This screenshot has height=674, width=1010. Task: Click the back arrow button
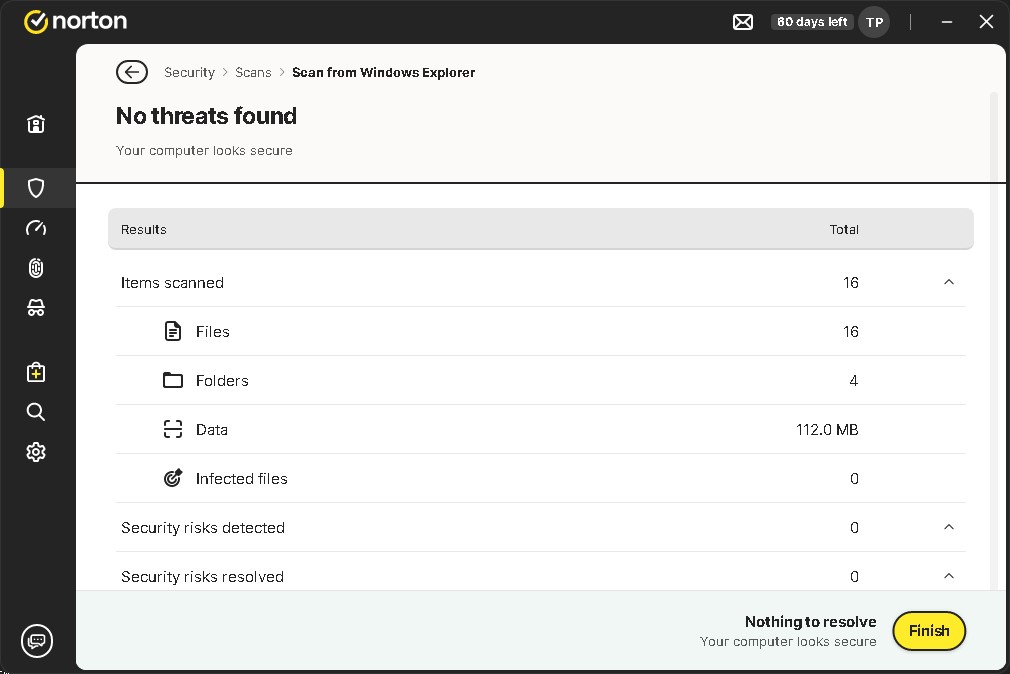(131, 72)
